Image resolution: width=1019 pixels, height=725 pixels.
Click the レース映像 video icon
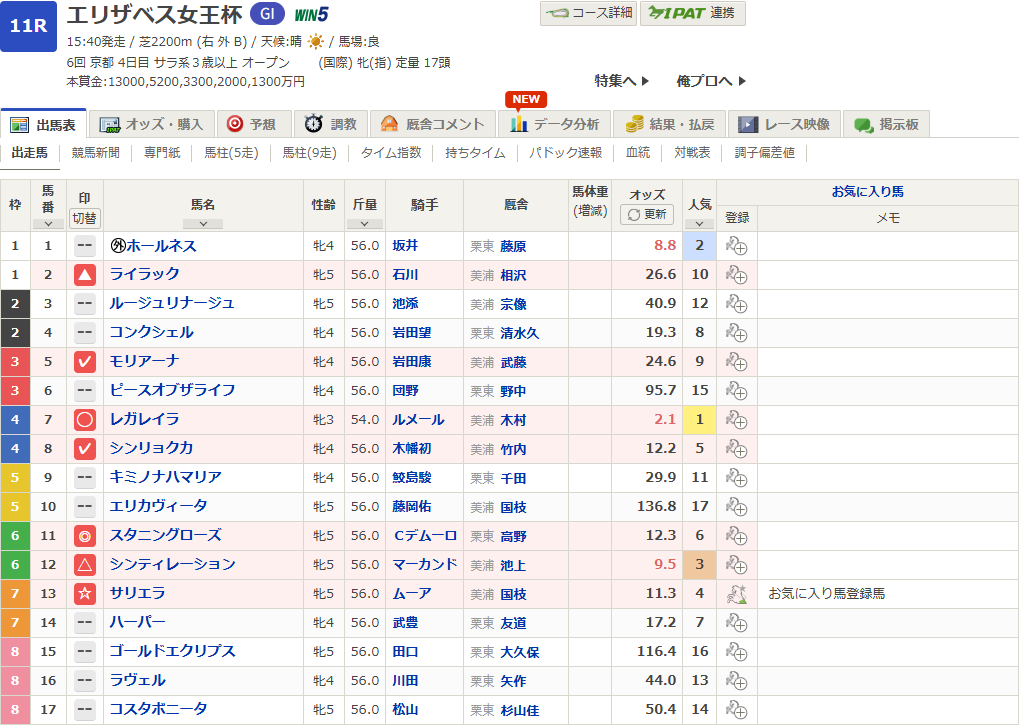747,124
